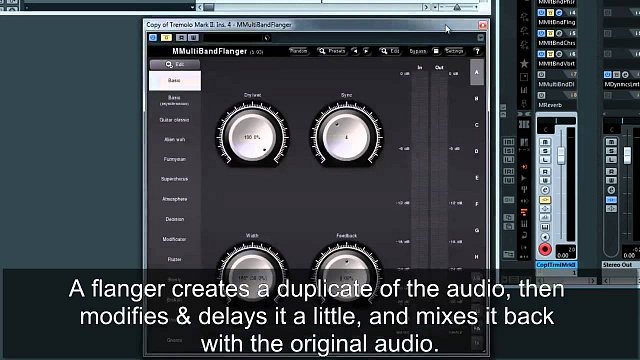Open the MMultiBndDl insert slot
The width and height of the screenshot is (640, 360).
coord(557,84)
